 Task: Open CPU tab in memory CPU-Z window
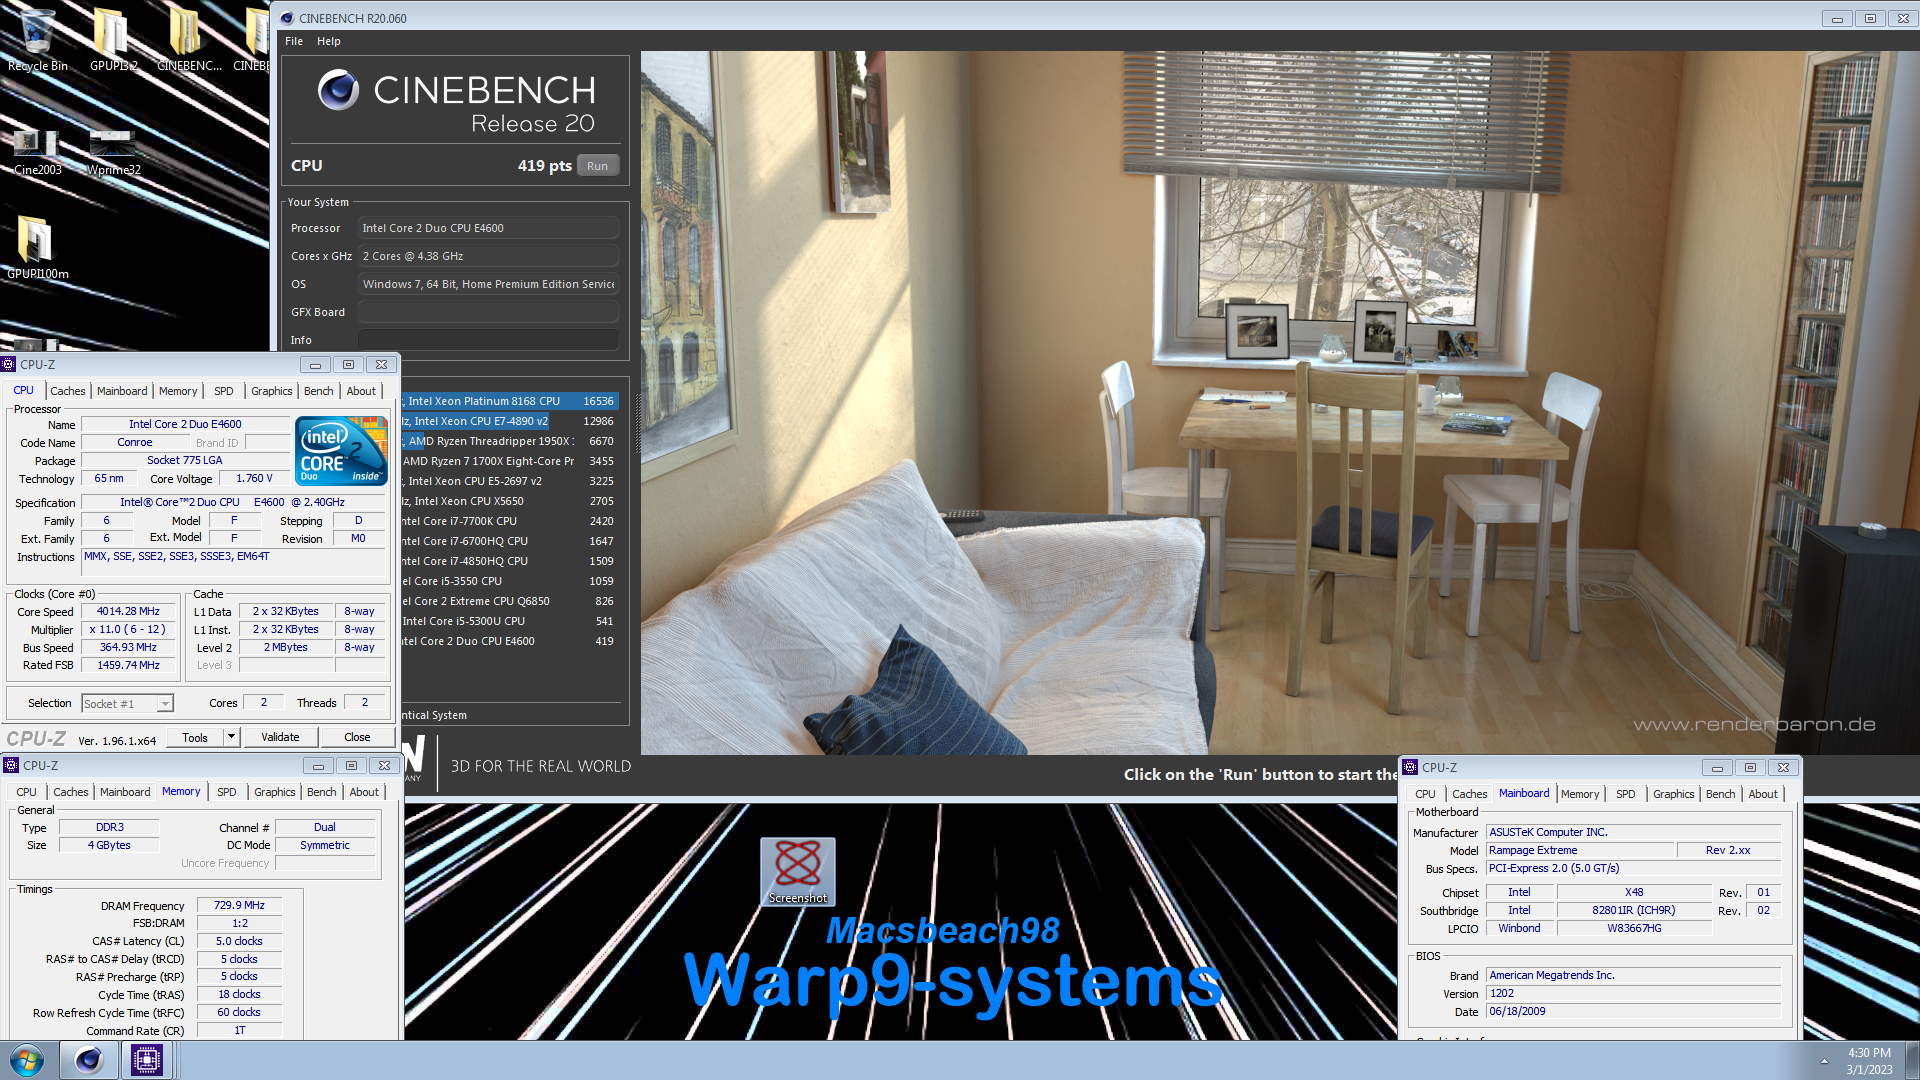pos(27,792)
